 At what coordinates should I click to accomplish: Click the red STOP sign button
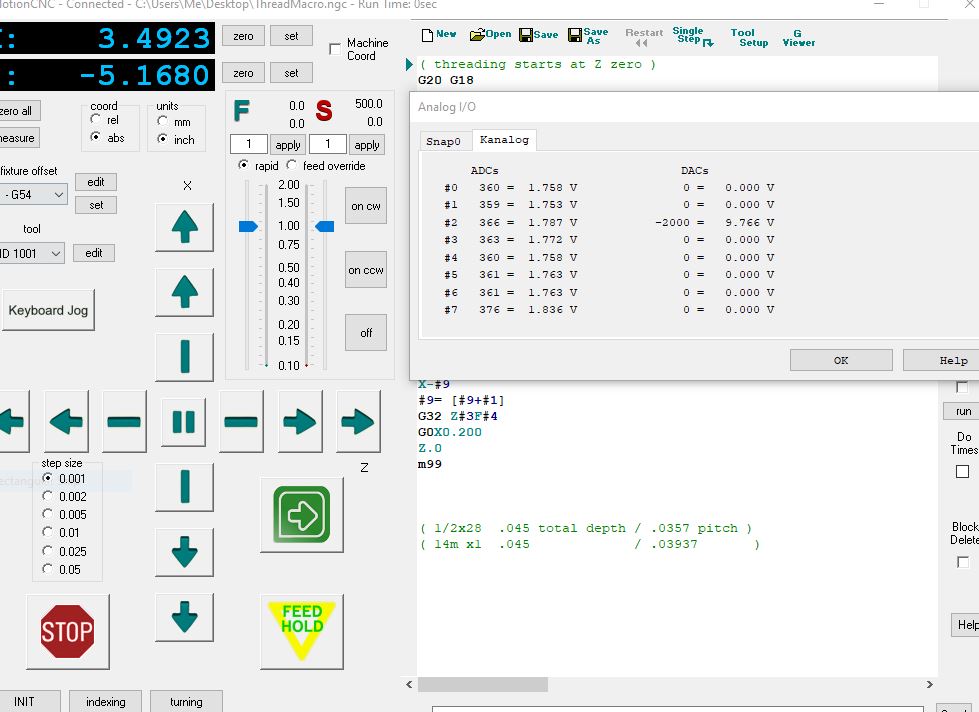67,631
